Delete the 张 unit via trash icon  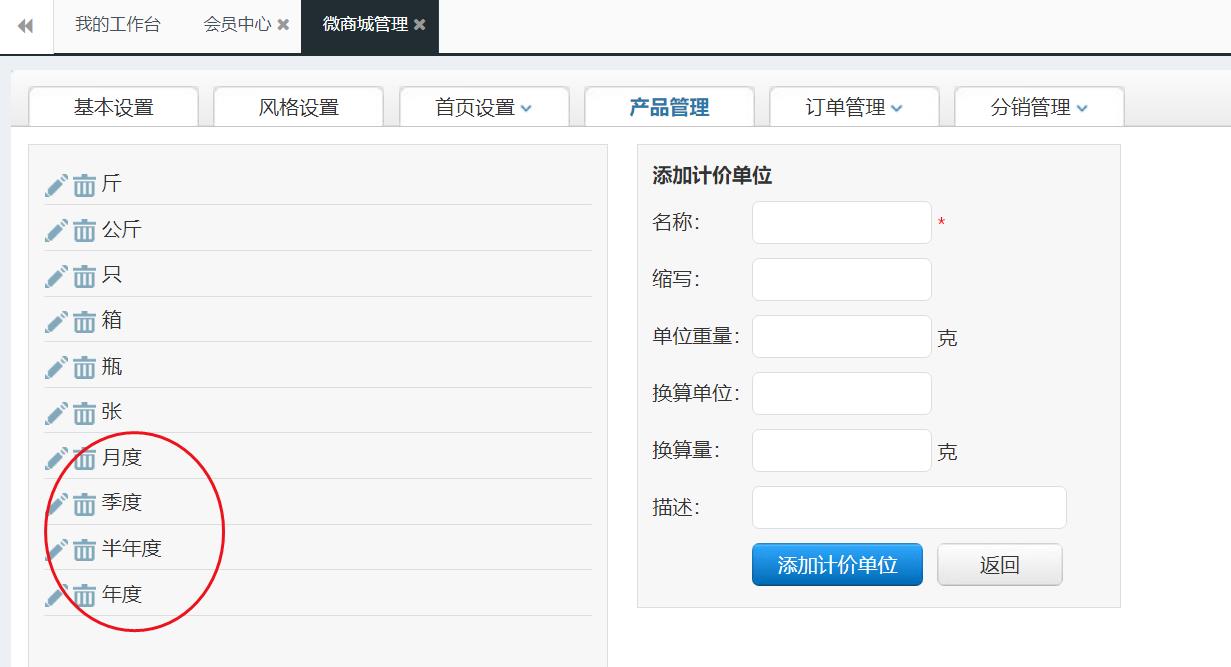point(84,413)
